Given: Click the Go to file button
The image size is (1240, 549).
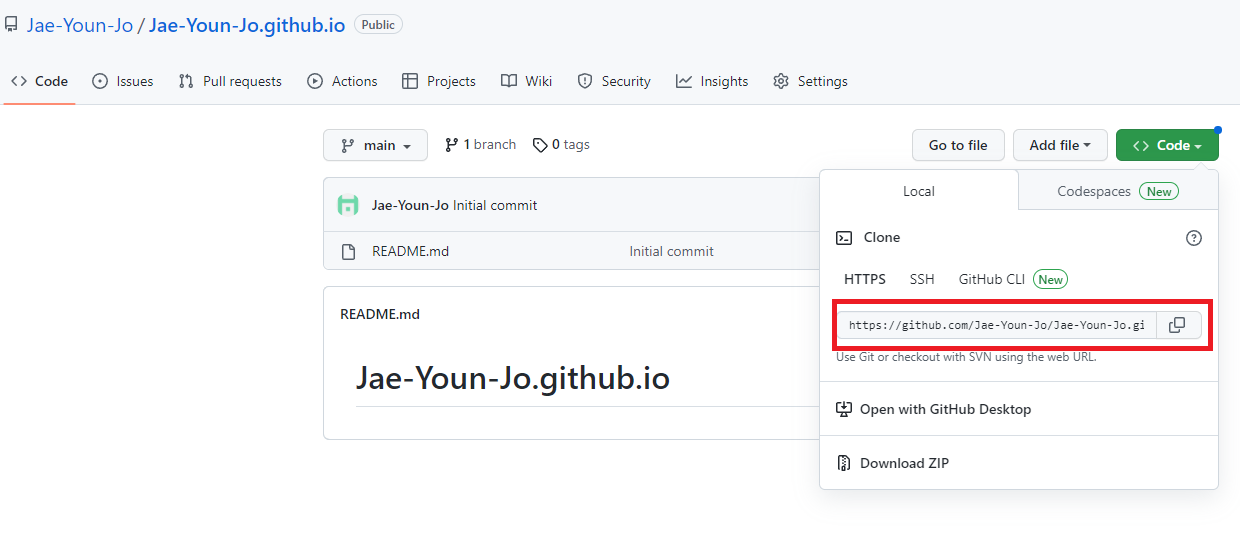Looking at the screenshot, I should pos(958,145).
